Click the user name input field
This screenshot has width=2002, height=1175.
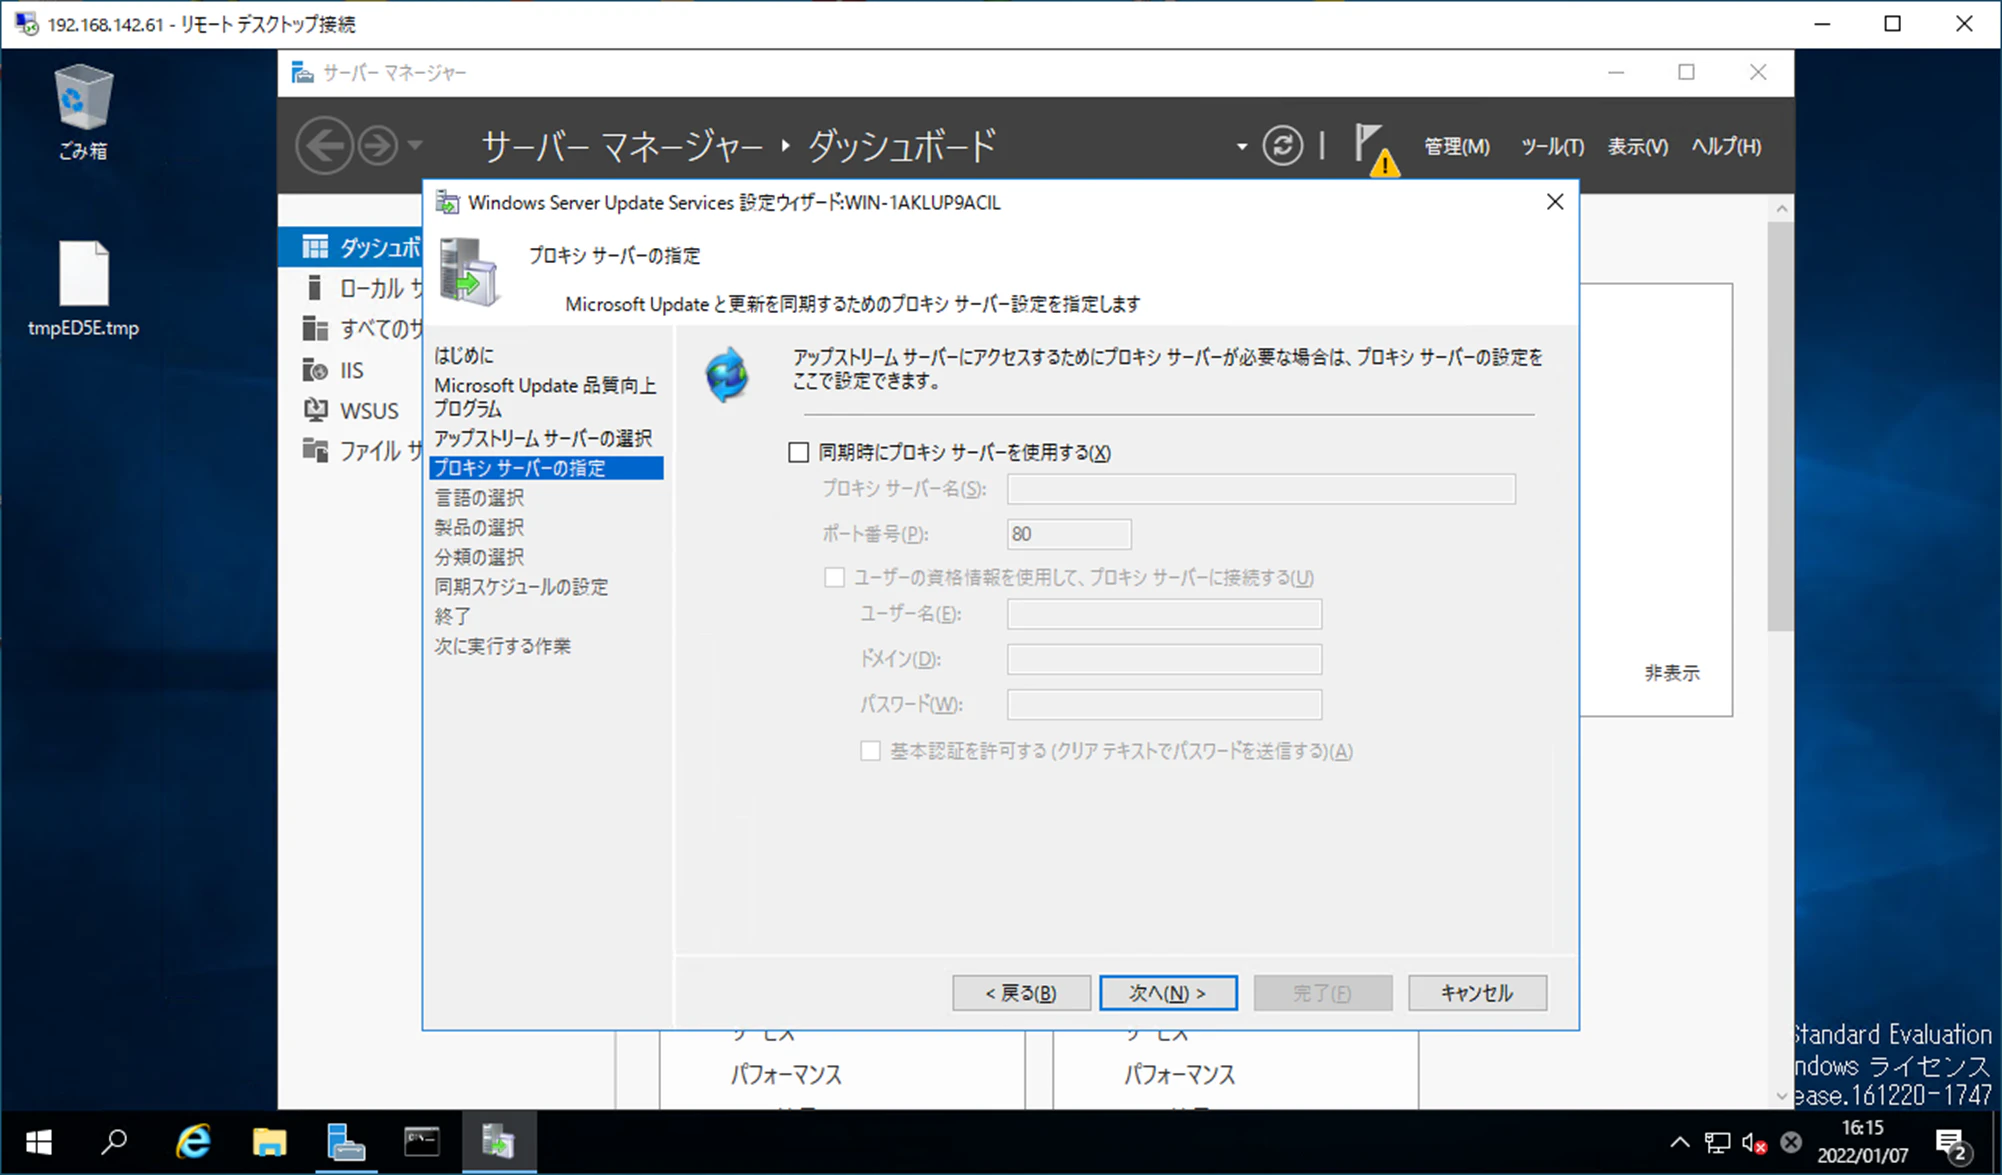coord(1164,614)
